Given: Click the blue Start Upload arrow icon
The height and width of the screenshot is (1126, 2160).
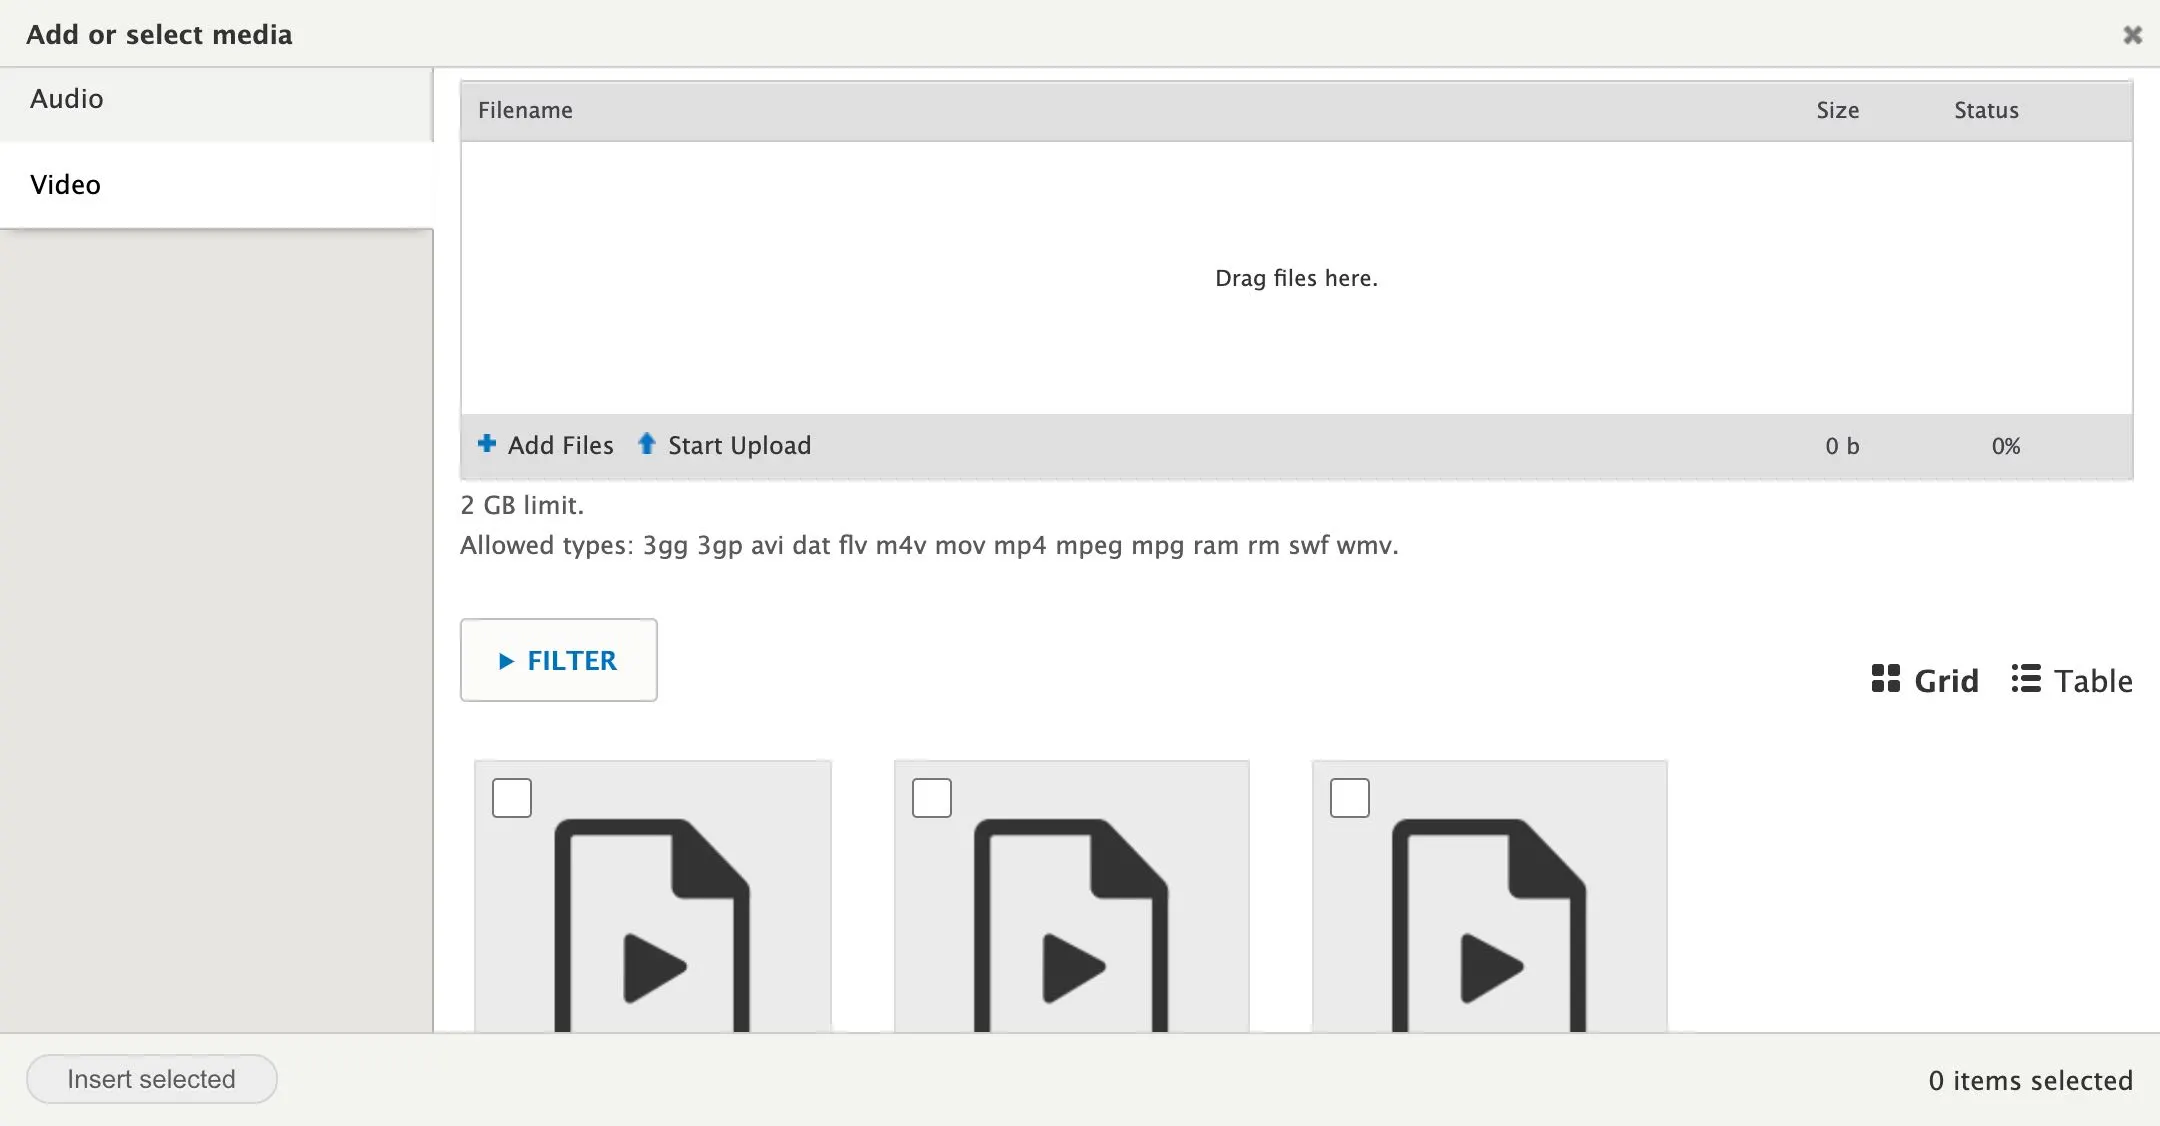Looking at the screenshot, I should click(647, 443).
